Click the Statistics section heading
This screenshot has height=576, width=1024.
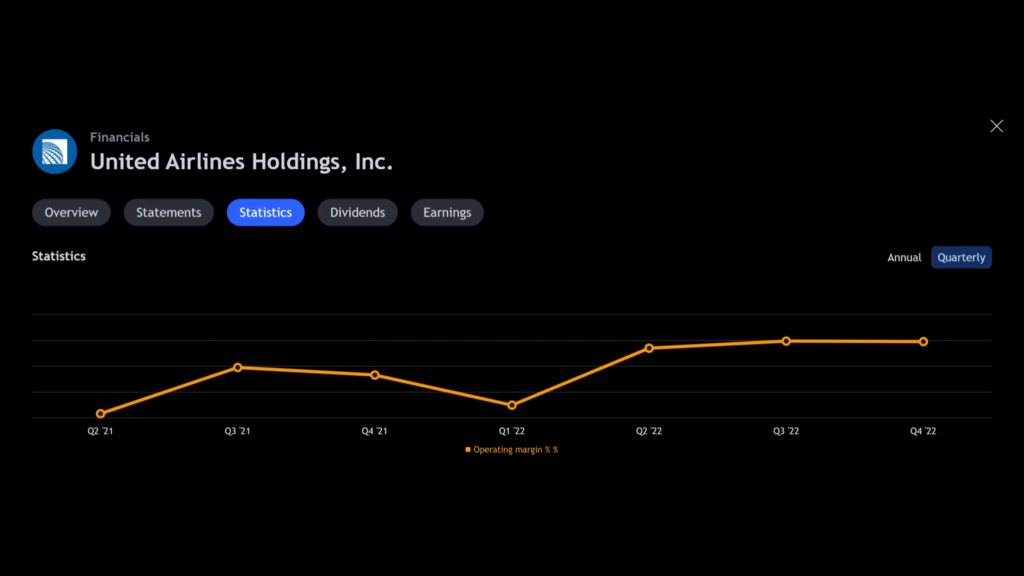59,256
